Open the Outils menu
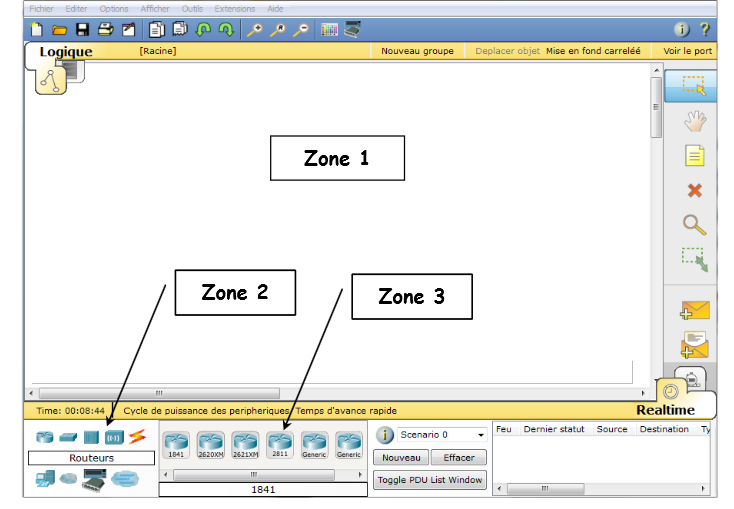Screen dimensions: 734x509 pyautogui.click(x=192, y=8)
